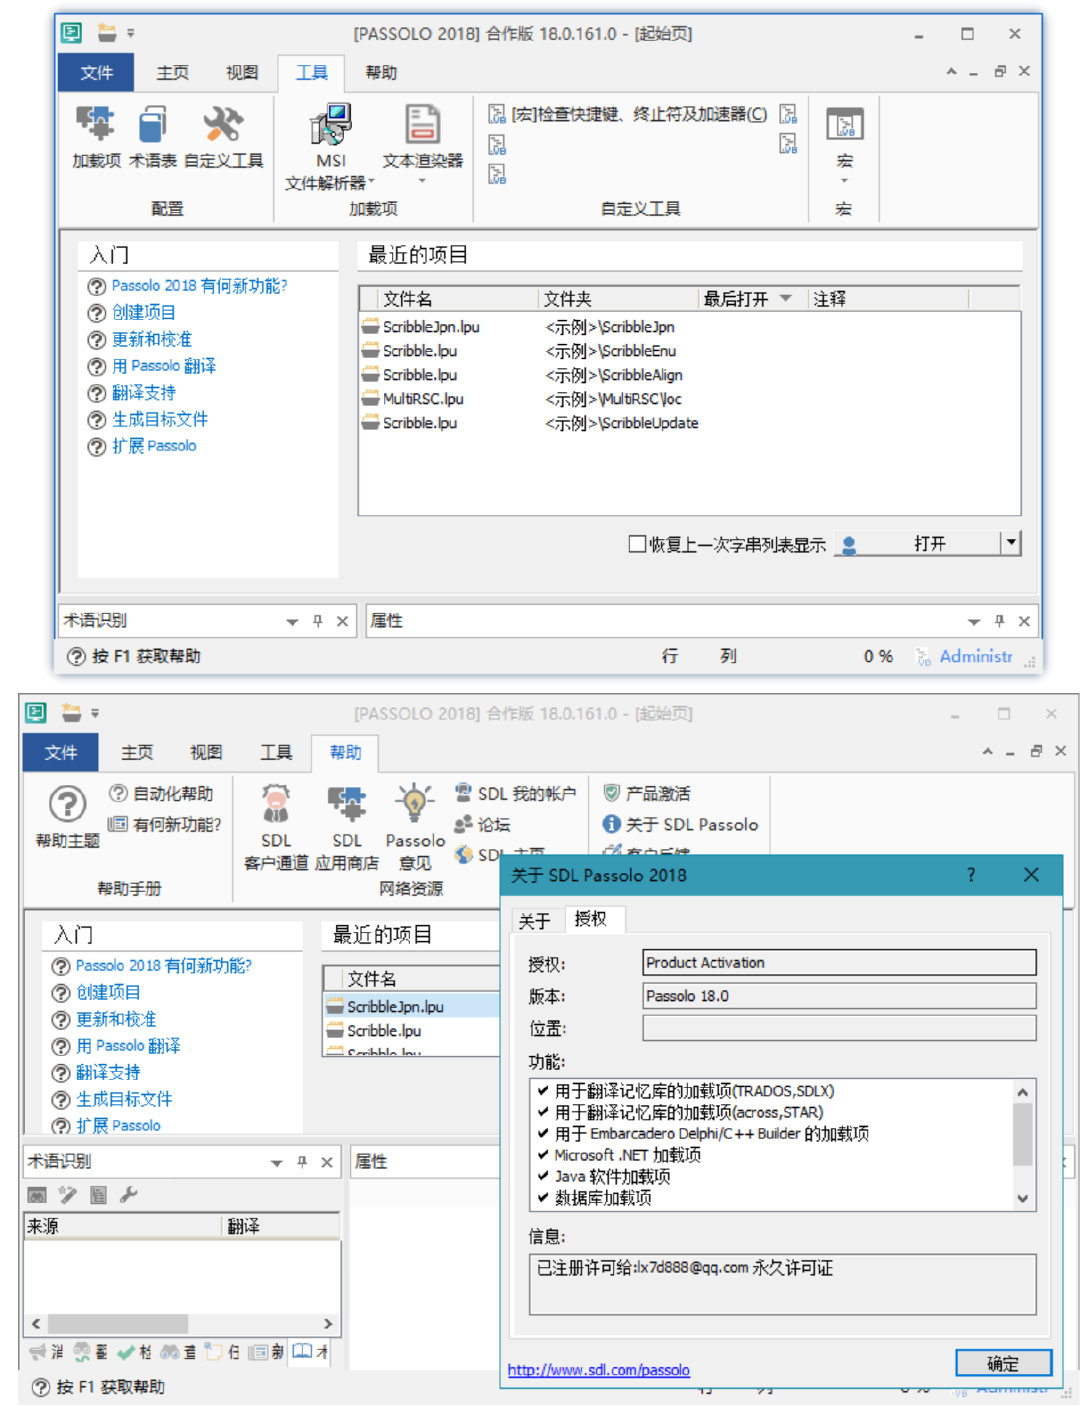Click feature list vertical scrollbar thumb
Viewport: 1080px width, 1407px height.
pos(1022,1134)
